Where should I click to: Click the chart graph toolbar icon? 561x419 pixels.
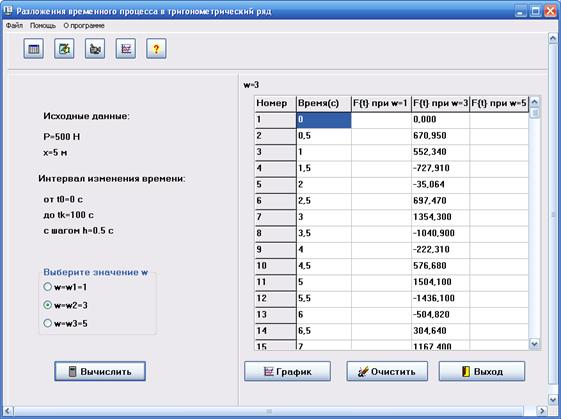point(126,49)
